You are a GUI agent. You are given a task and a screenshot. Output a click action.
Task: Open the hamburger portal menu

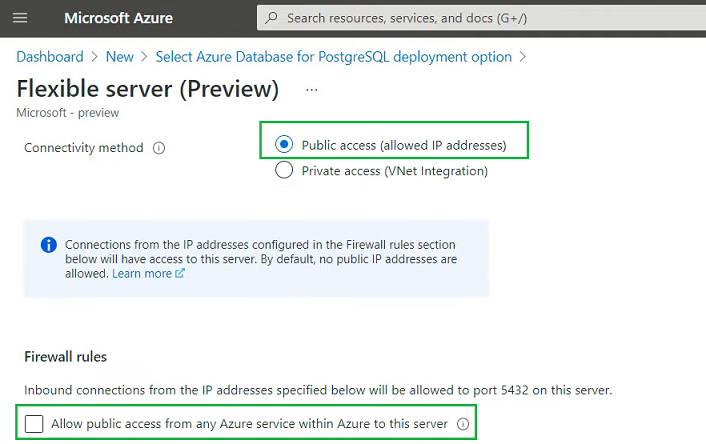click(x=20, y=18)
